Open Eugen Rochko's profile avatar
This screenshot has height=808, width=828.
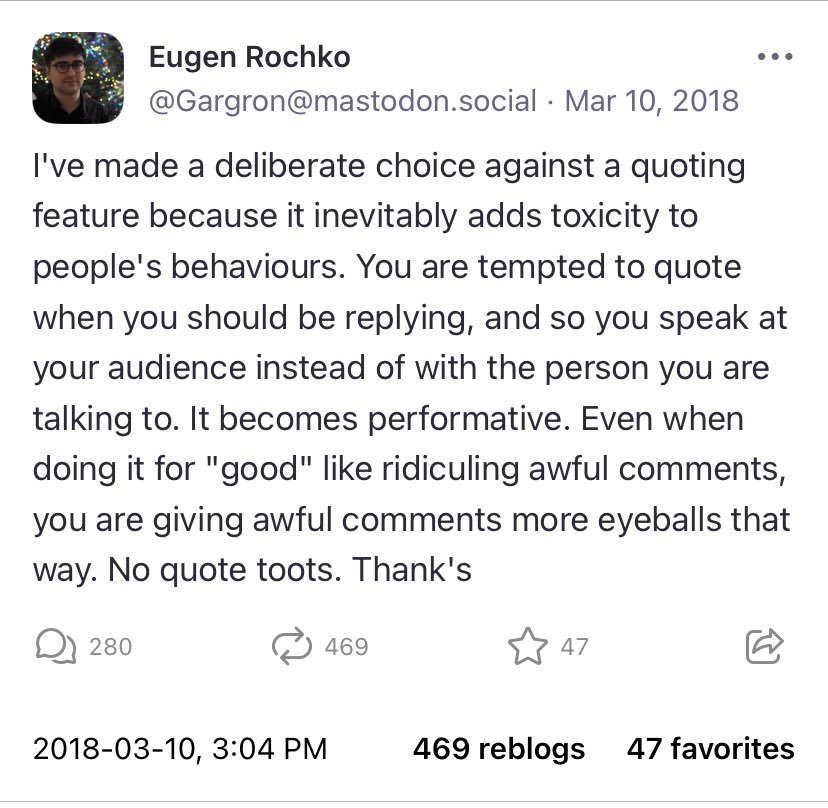[78, 77]
